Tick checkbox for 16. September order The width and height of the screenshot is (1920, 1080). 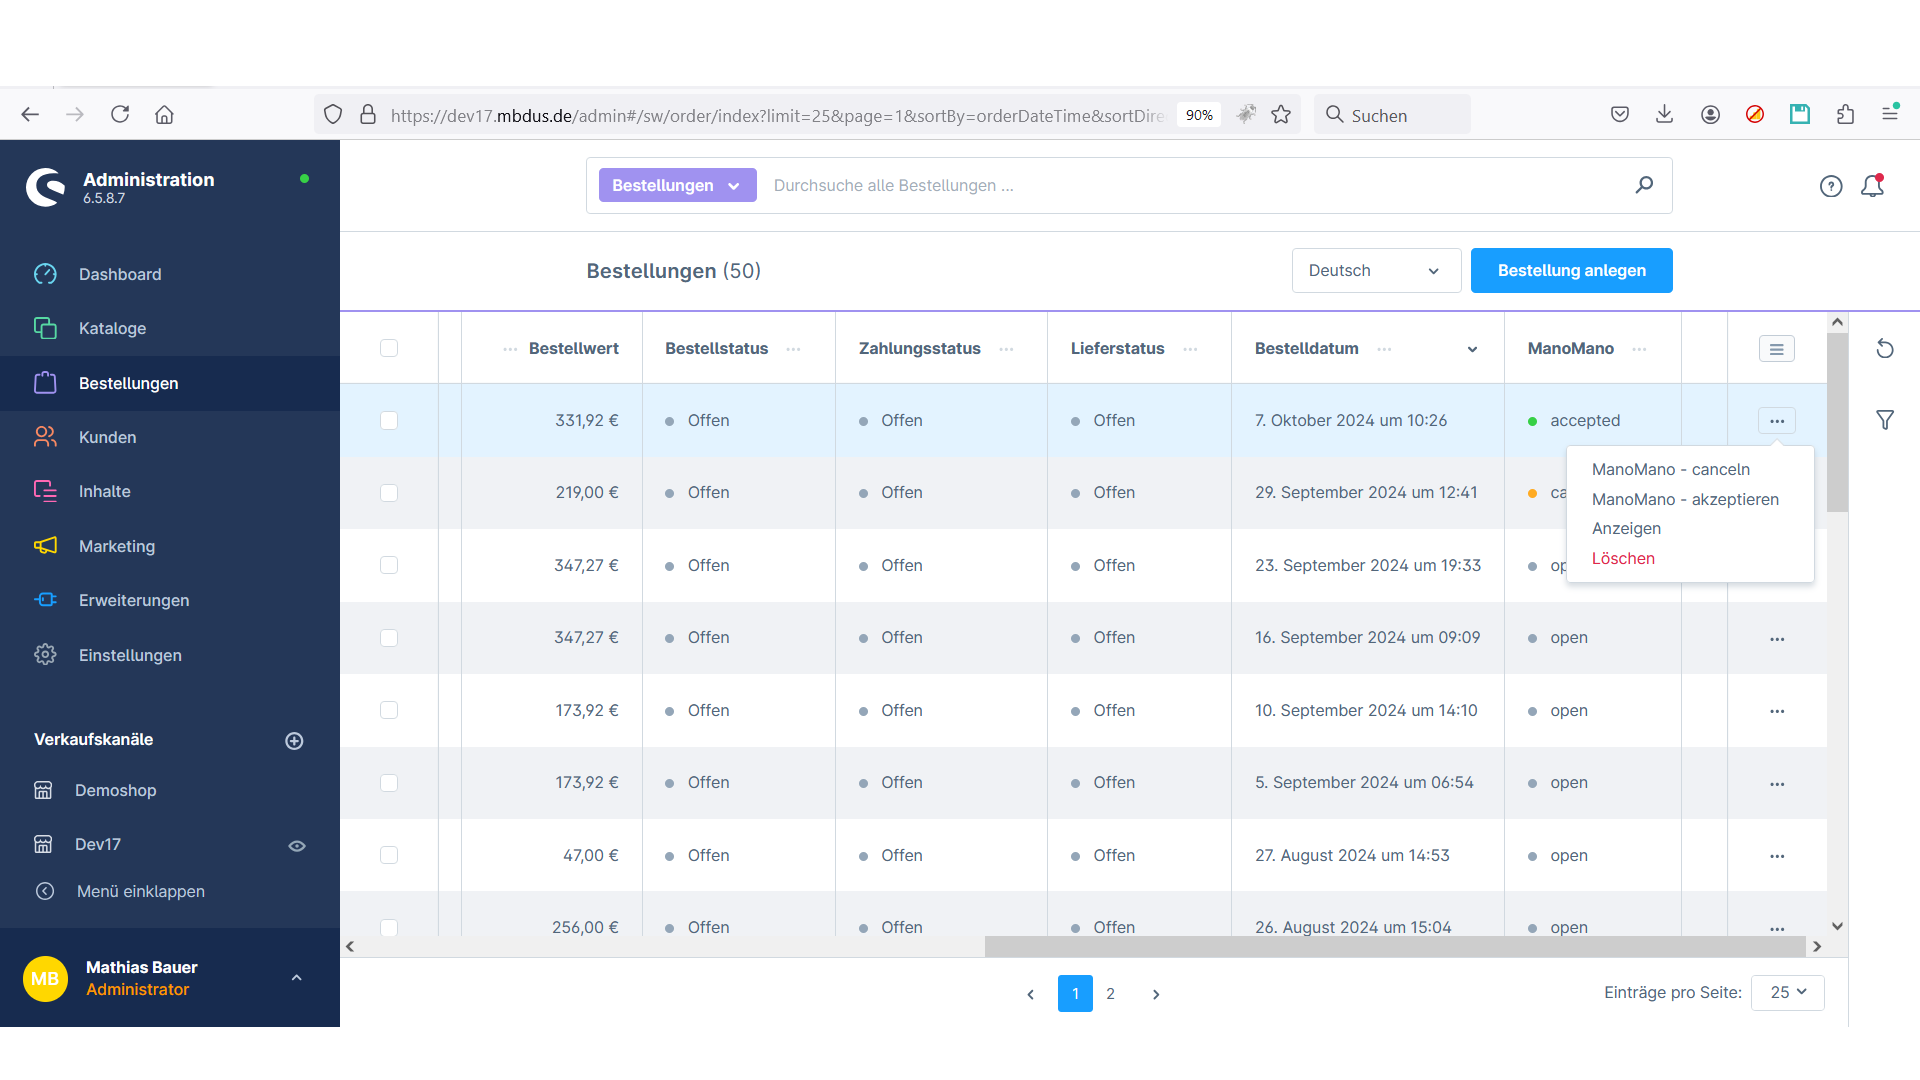click(389, 638)
